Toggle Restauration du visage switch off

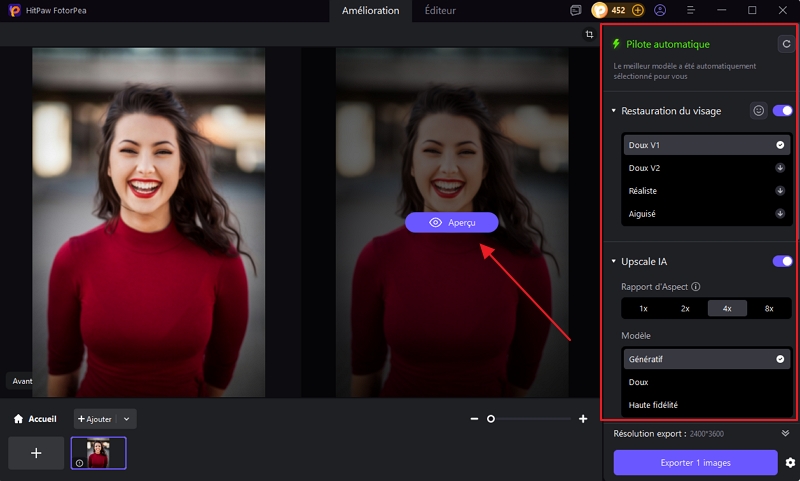click(782, 111)
